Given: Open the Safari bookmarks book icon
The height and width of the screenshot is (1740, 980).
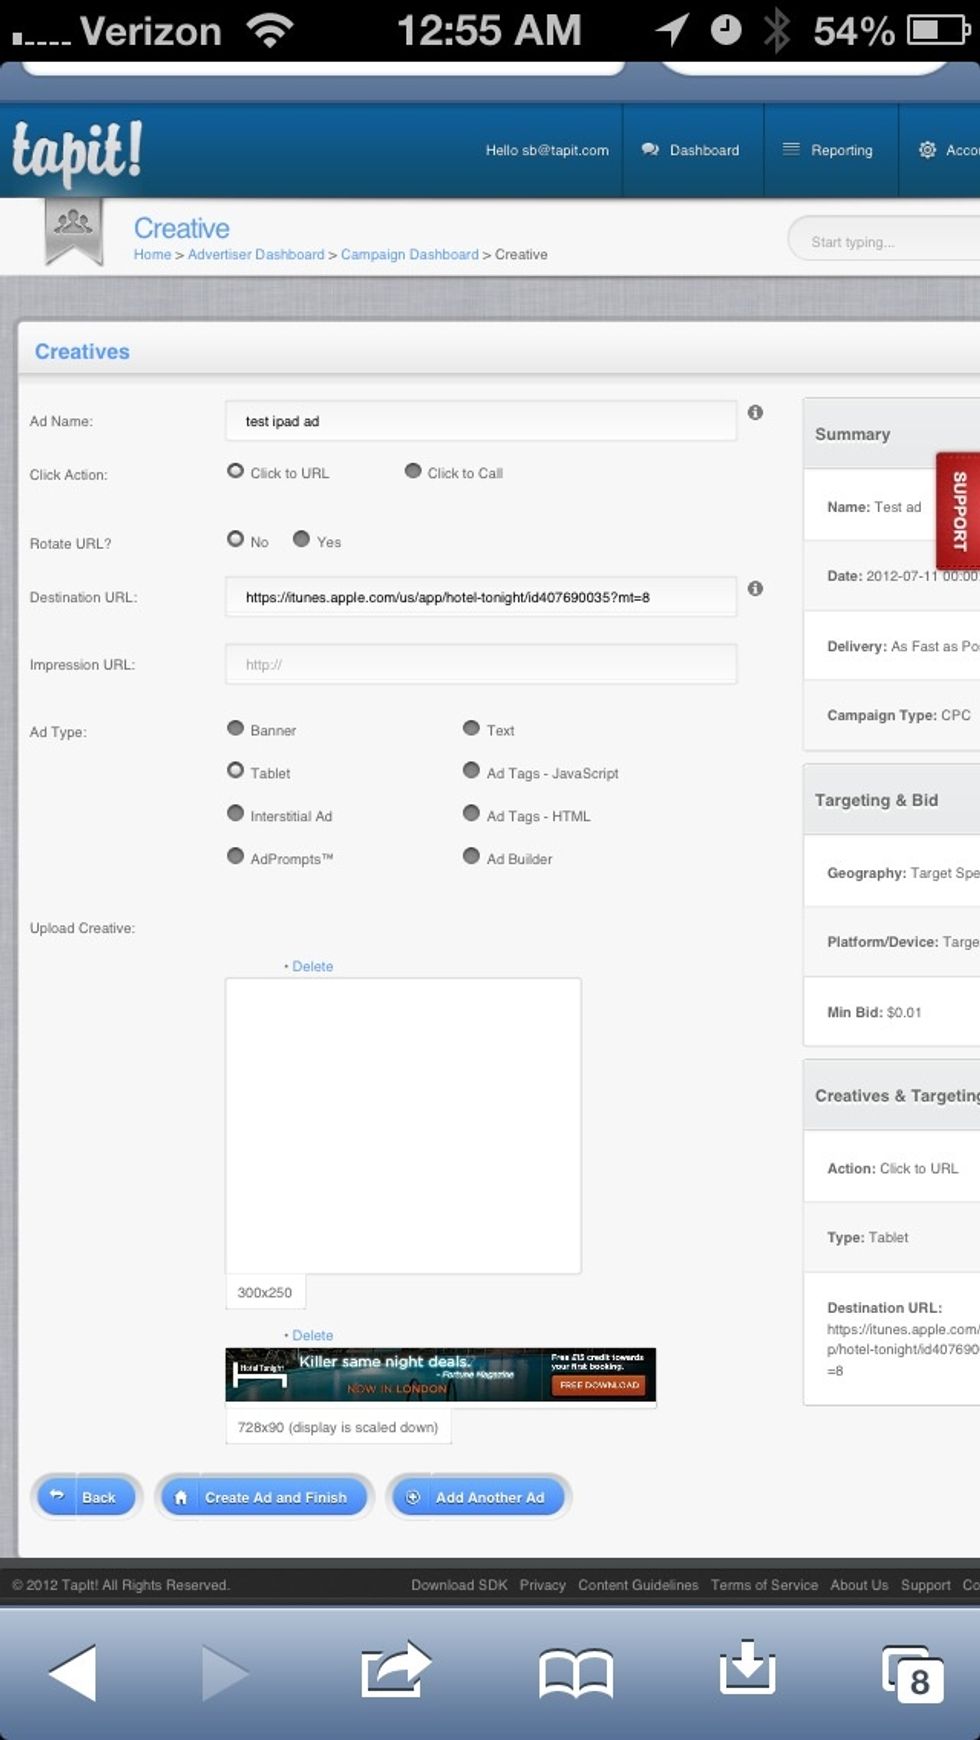Looking at the screenshot, I should (x=576, y=1672).
